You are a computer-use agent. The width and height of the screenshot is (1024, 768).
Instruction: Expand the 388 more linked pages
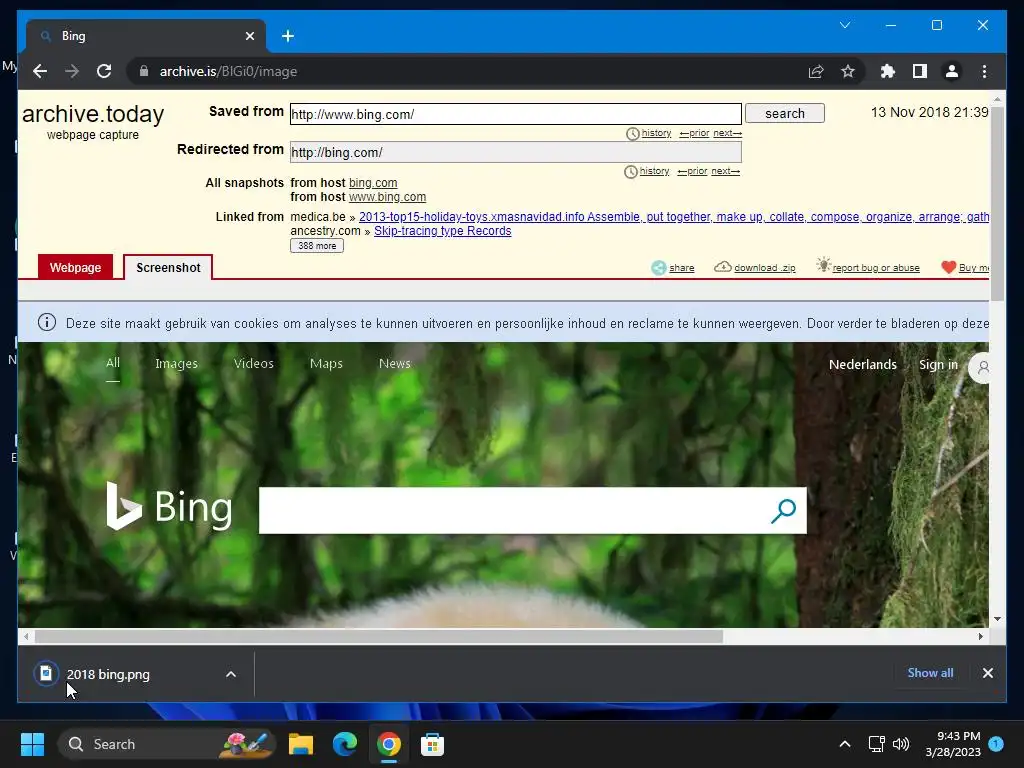click(317, 246)
